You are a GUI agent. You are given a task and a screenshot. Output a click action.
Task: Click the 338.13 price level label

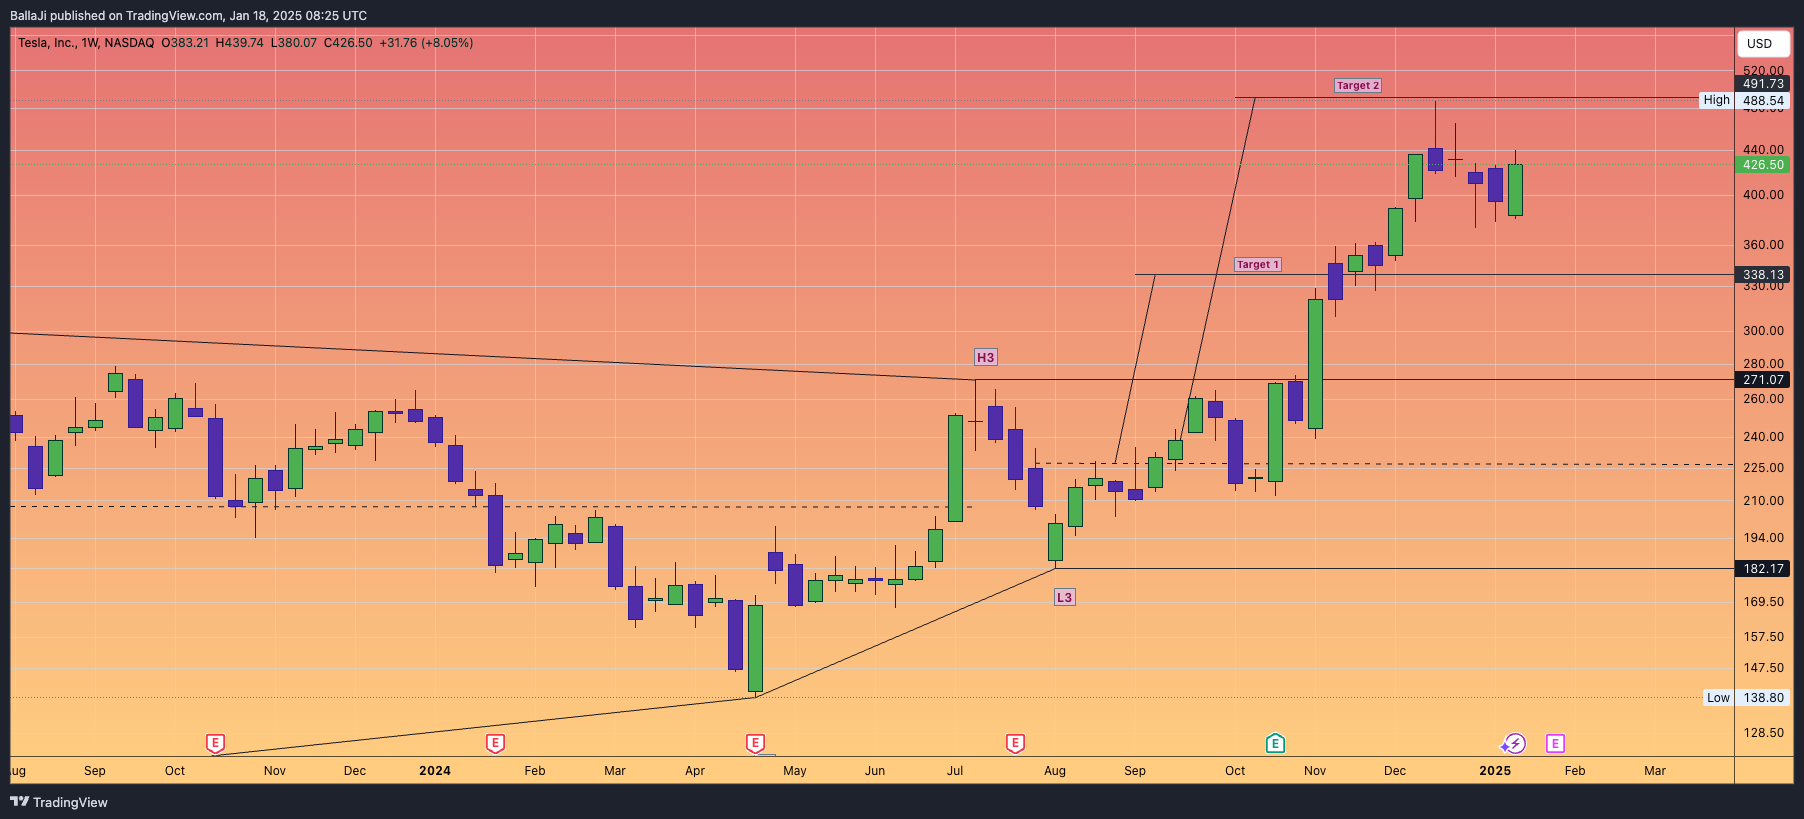tap(1763, 275)
